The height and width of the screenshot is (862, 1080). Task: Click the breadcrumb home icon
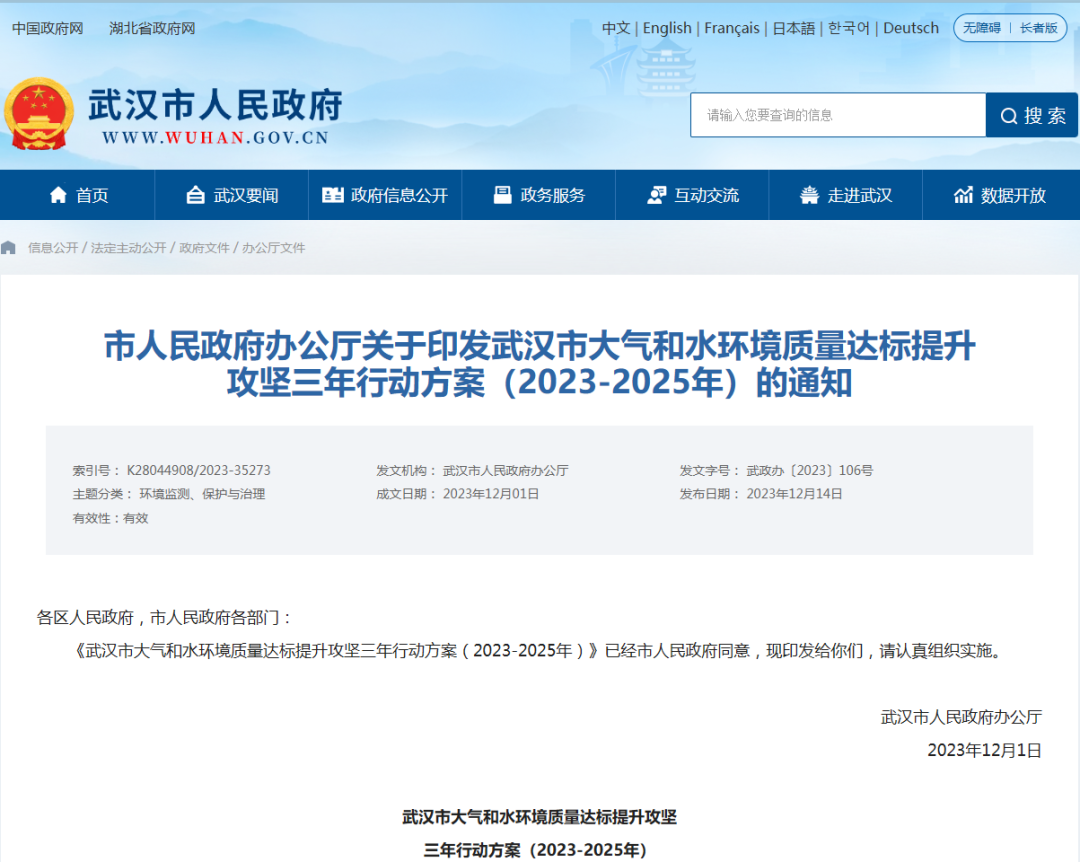tap(8, 246)
